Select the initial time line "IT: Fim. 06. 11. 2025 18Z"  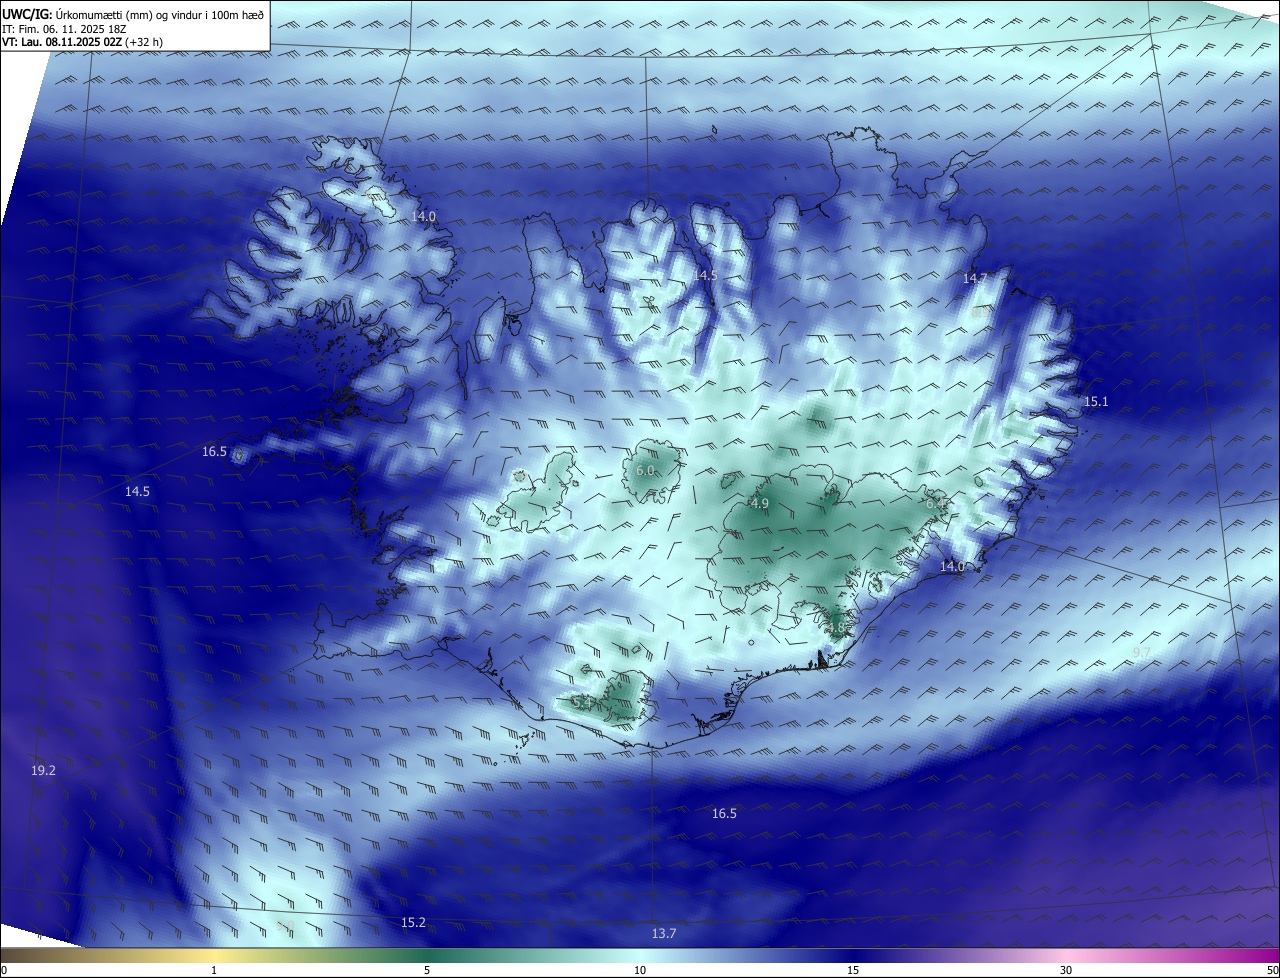65,29
